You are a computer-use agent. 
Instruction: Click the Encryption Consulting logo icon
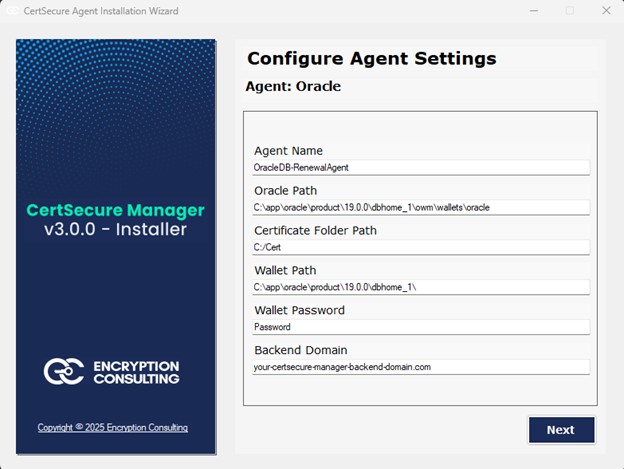click(64, 372)
